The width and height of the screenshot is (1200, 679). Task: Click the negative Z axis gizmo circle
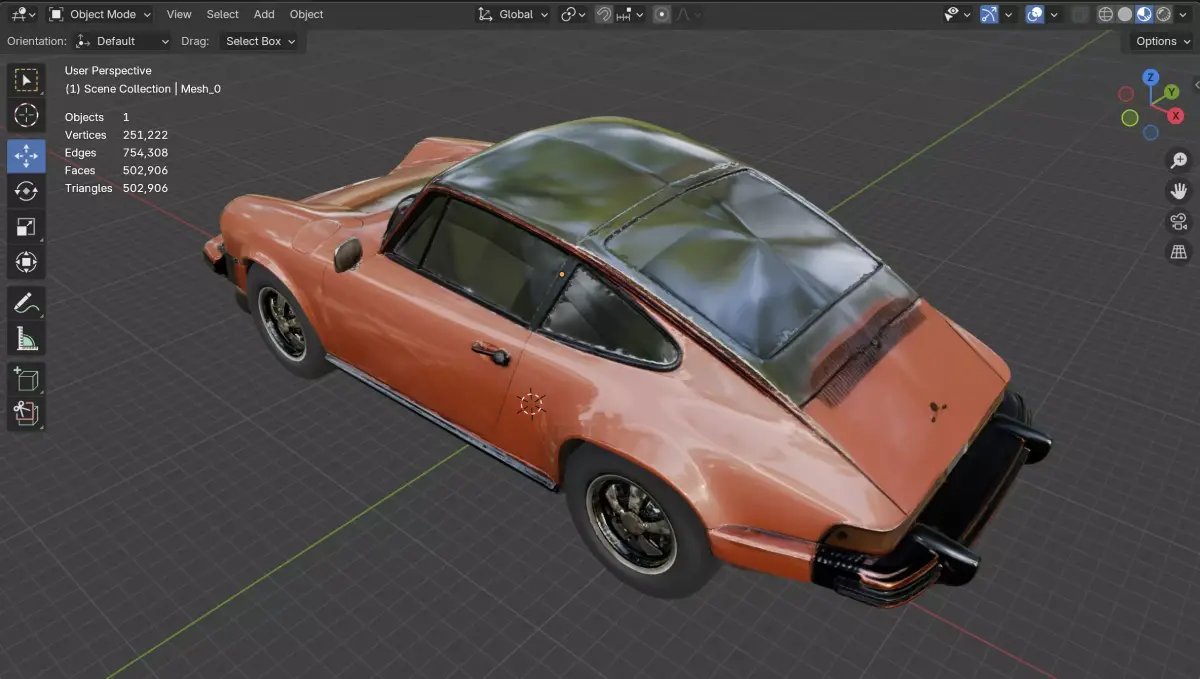(x=1151, y=132)
